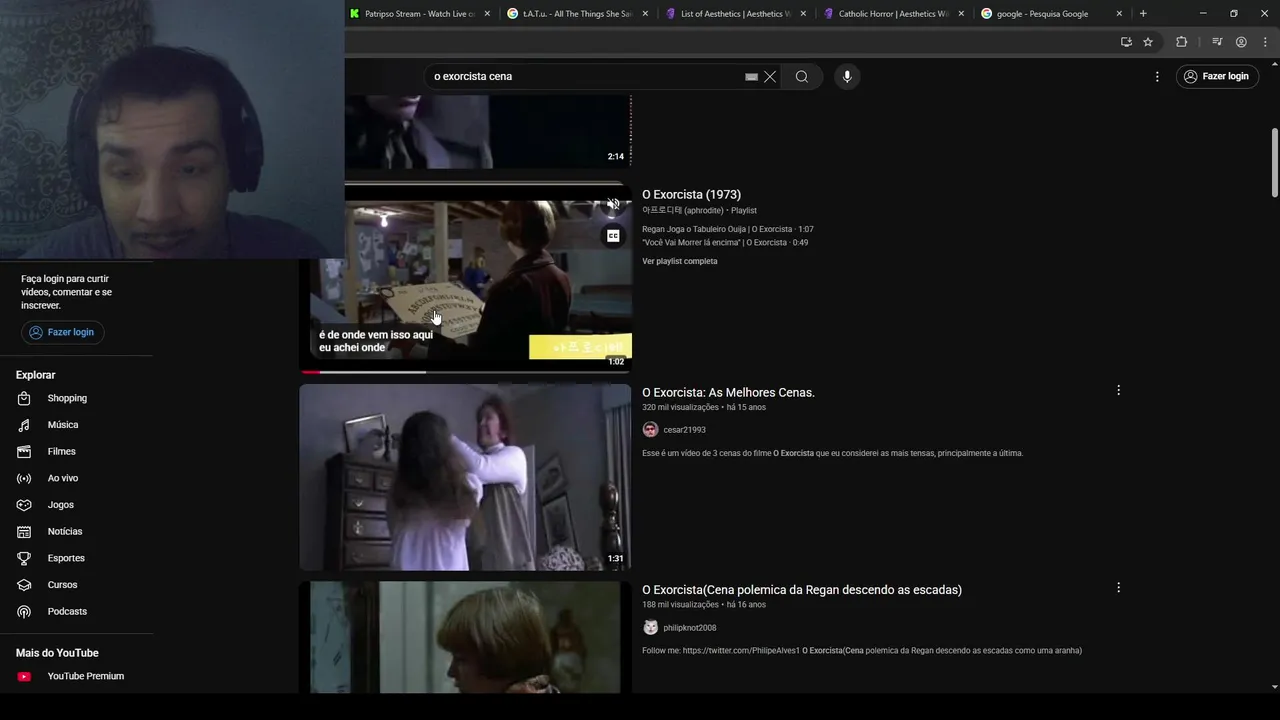The image size is (1280, 720).
Task: Bookmark this page with the star icon
Action: [1148, 42]
